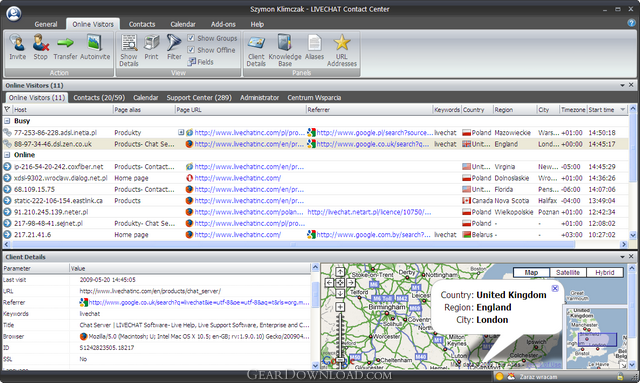Expand the page URL of 77-253-86-228 row
Image resolution: width=640 pixels, height=383 pixels.
point(181,132)
